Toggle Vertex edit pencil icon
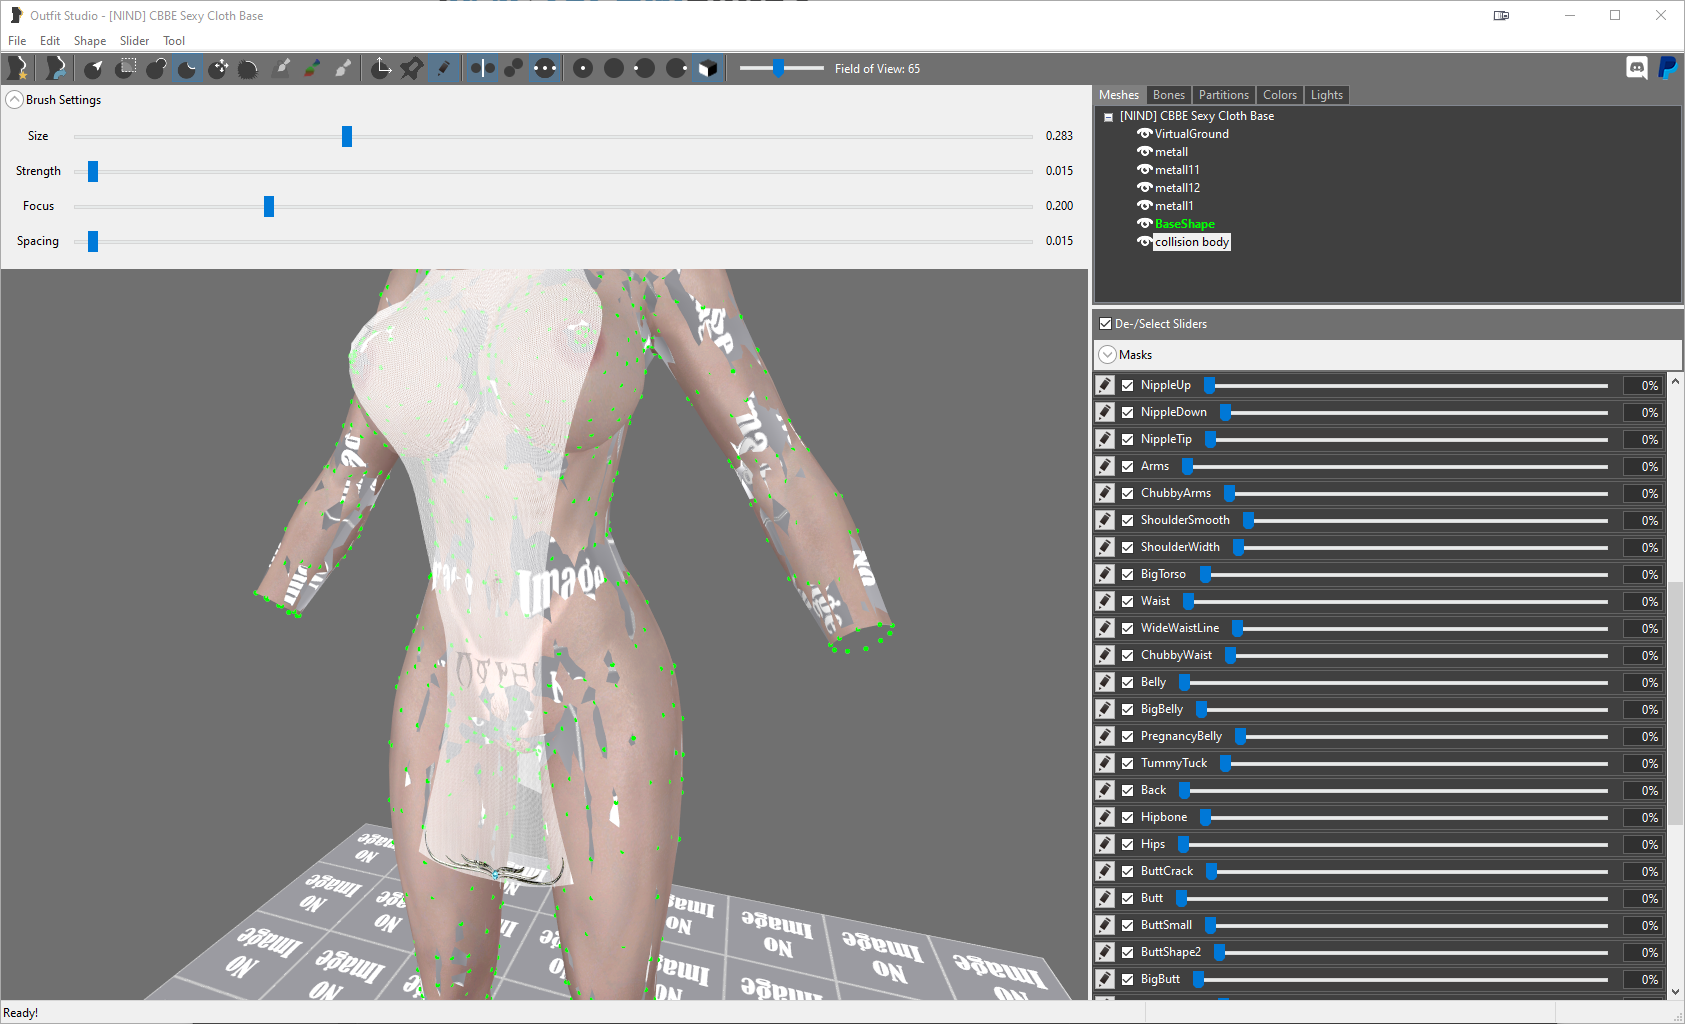Viewport: 1685px width, 1024px height. click(443, 68)
